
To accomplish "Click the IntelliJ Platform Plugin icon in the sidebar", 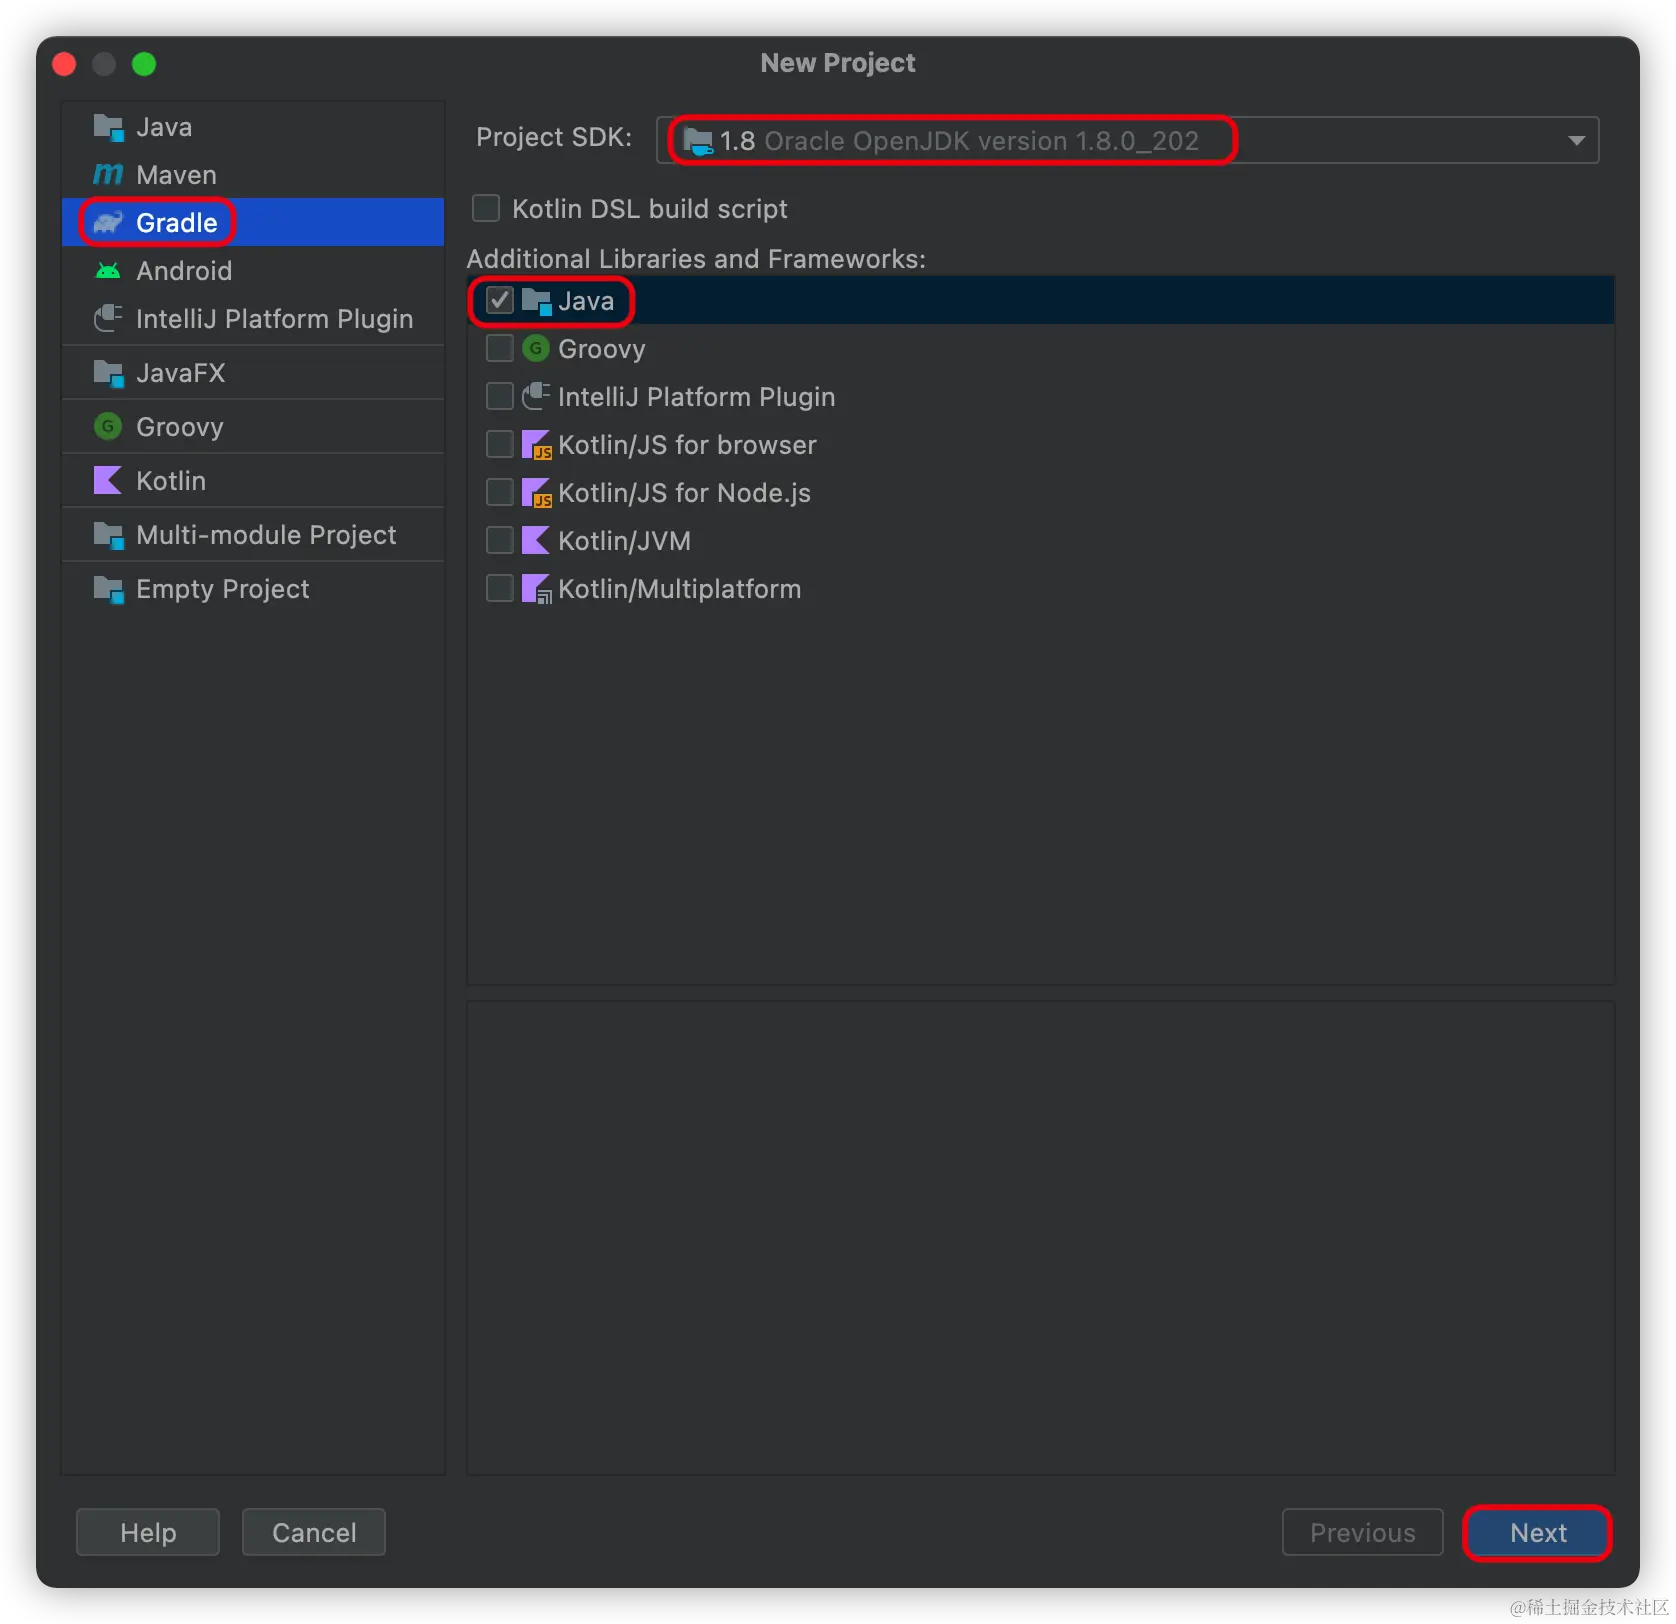I will click(108, 318).
